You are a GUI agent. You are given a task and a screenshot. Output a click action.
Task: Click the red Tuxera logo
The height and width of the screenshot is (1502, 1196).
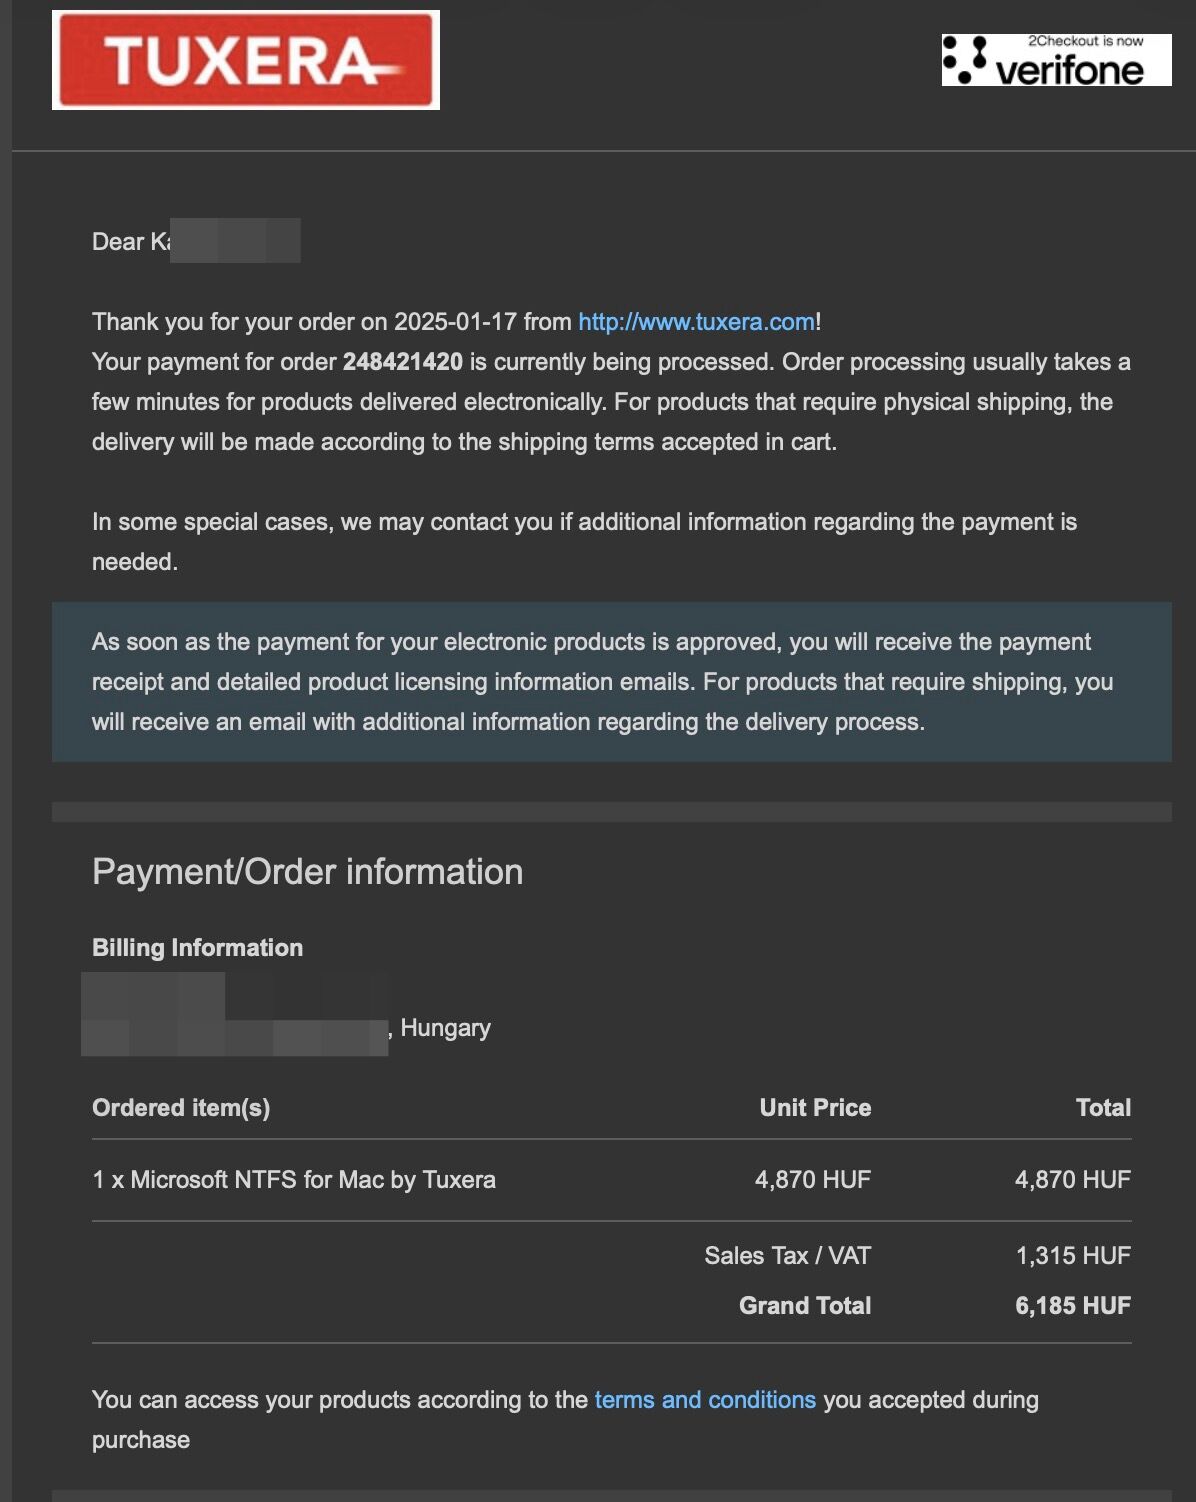246,60
